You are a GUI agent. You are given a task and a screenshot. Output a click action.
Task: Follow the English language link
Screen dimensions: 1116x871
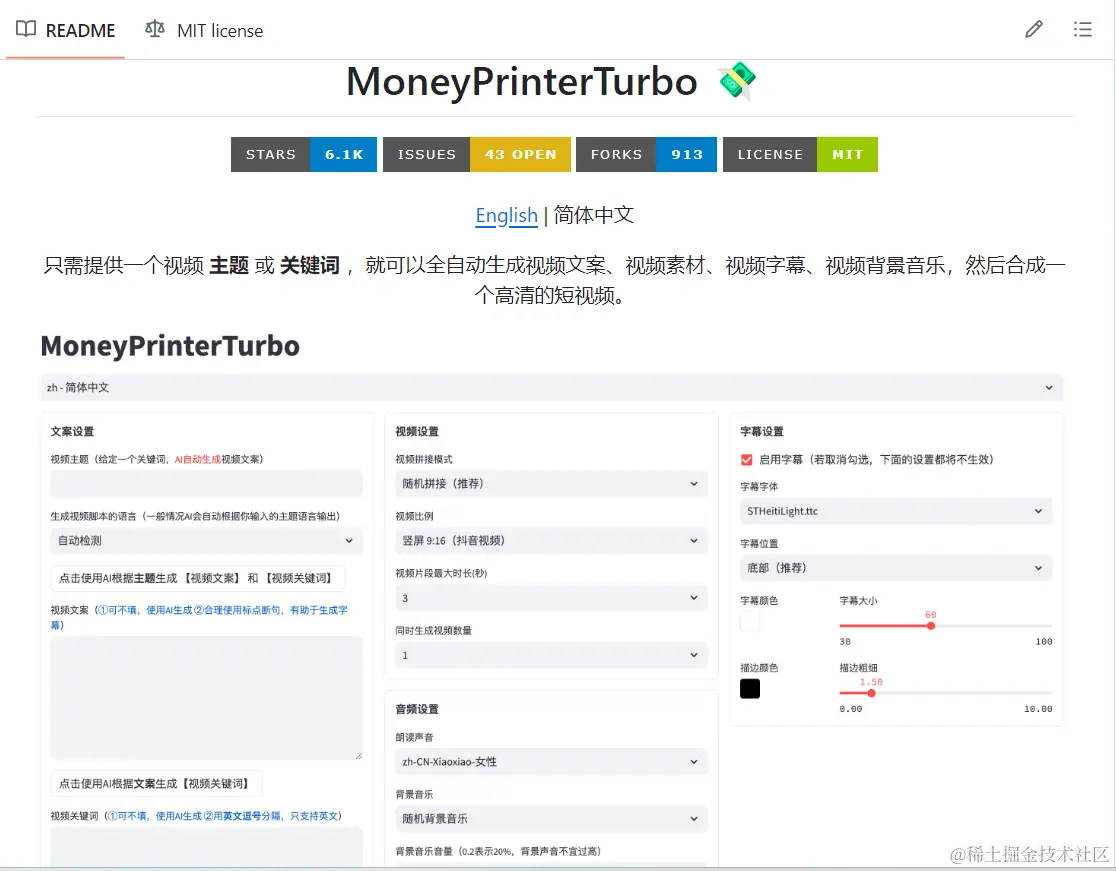point(506,215)
